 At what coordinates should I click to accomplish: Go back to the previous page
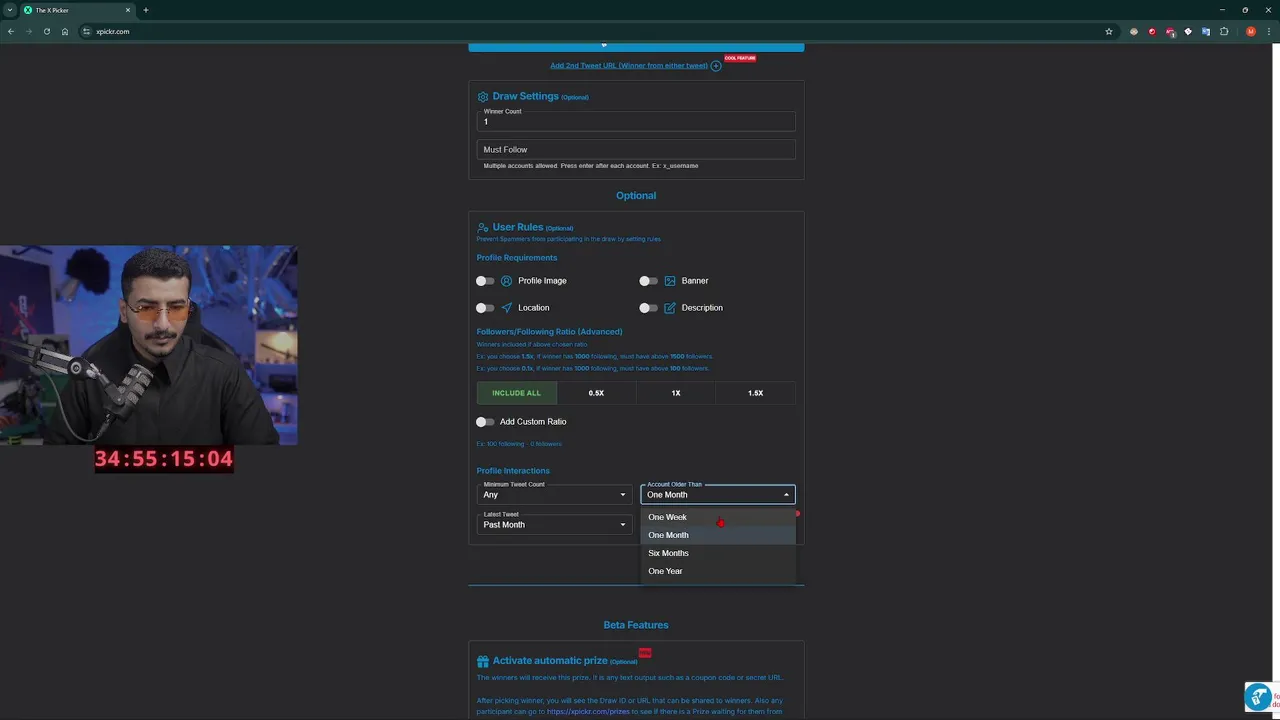[11, 31]
